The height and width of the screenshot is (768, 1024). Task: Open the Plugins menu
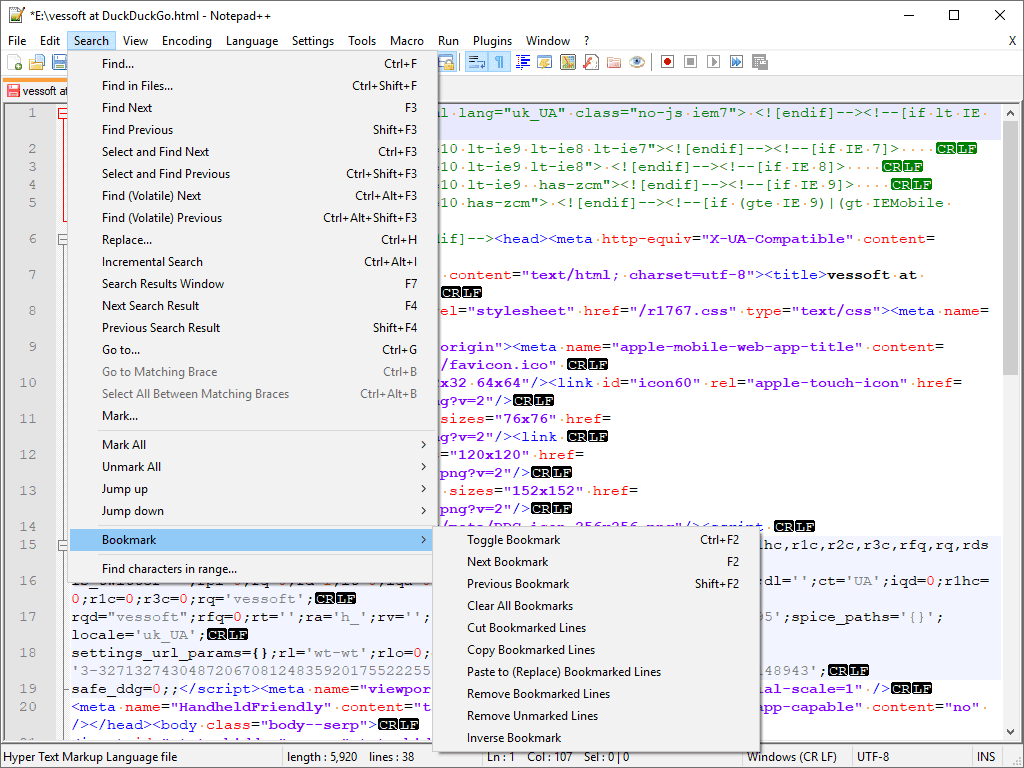point(492,40)
